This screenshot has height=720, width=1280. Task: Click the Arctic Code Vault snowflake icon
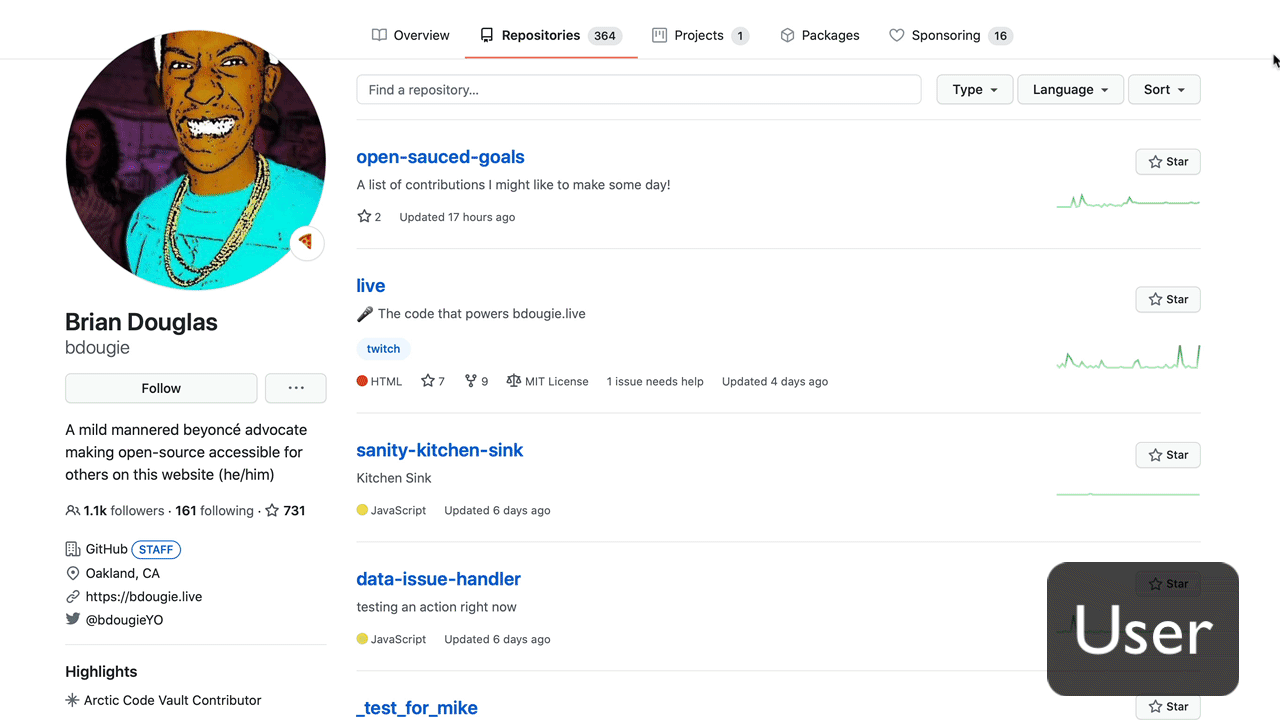(72, 700)
